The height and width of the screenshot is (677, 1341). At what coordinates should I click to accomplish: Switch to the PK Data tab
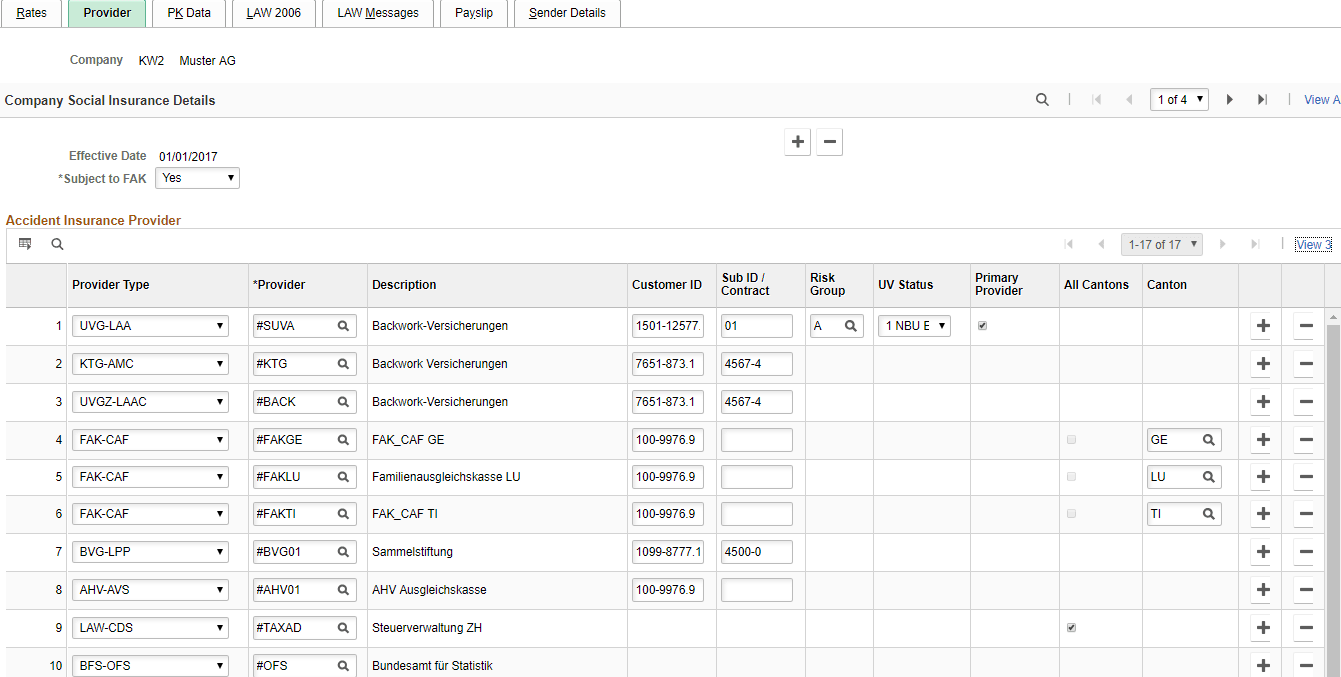pos(189,13)
